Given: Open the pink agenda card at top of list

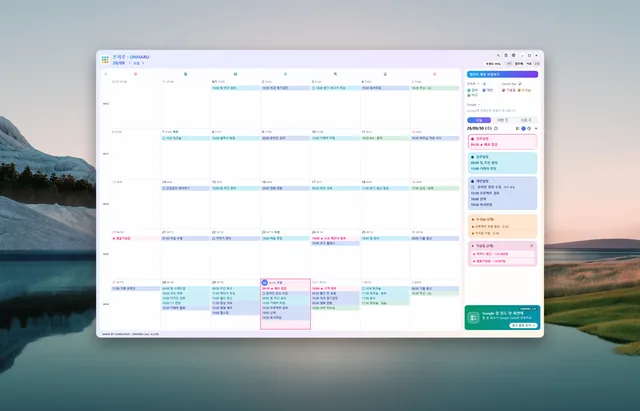Looking at the screenshot, I should click(x=502, y=142).
